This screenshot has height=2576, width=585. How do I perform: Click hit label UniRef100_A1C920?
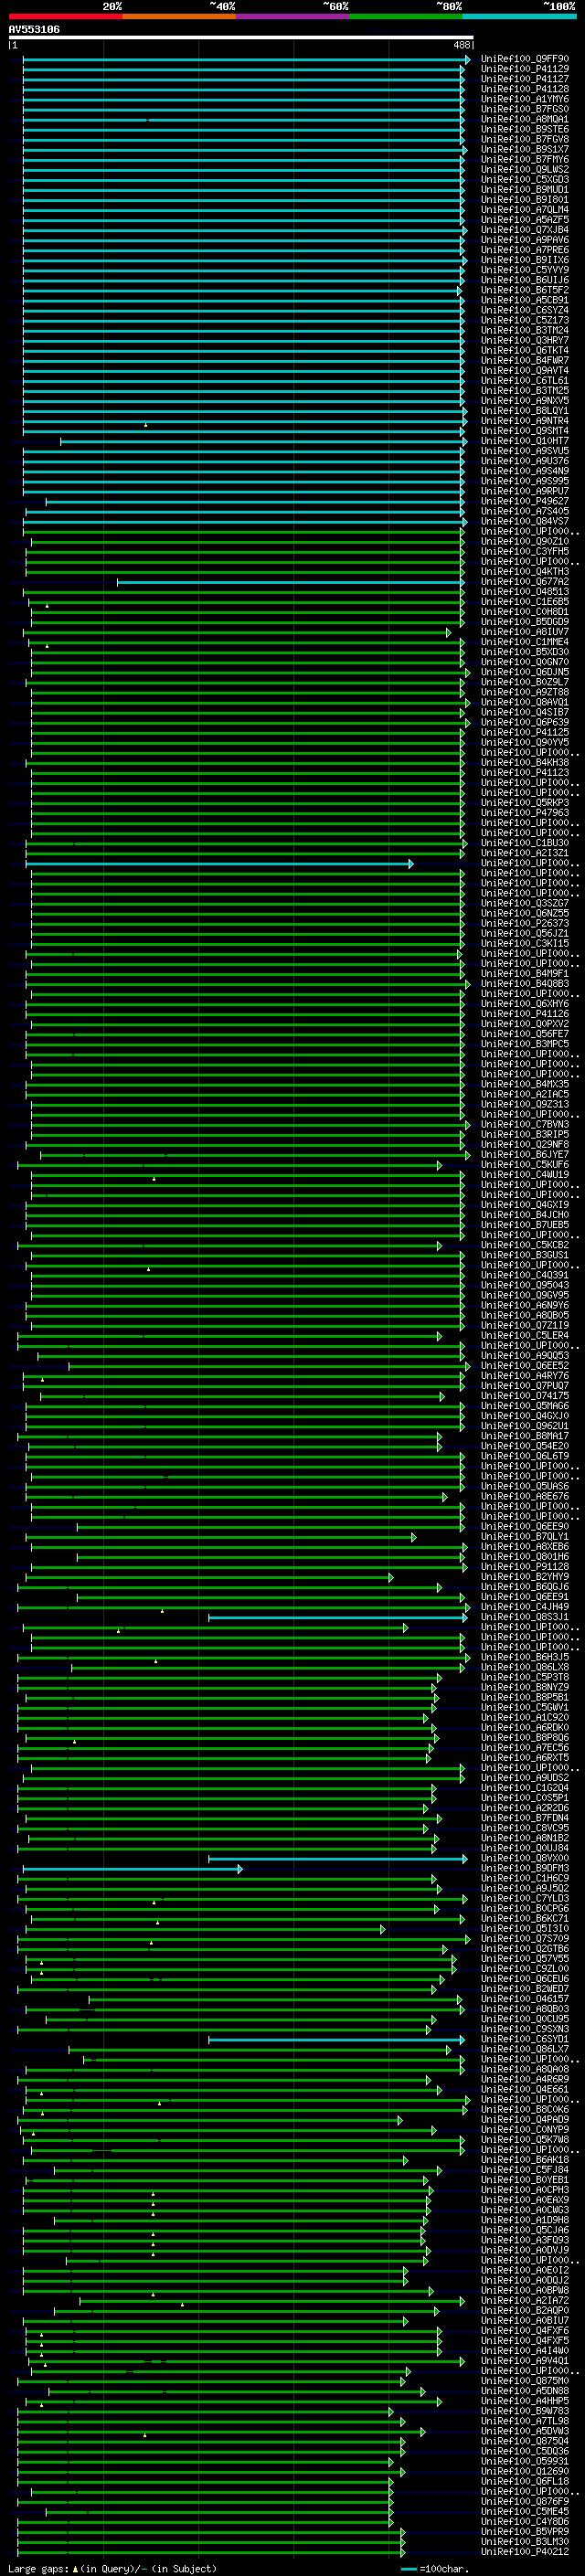click(x=525, y=1718)
